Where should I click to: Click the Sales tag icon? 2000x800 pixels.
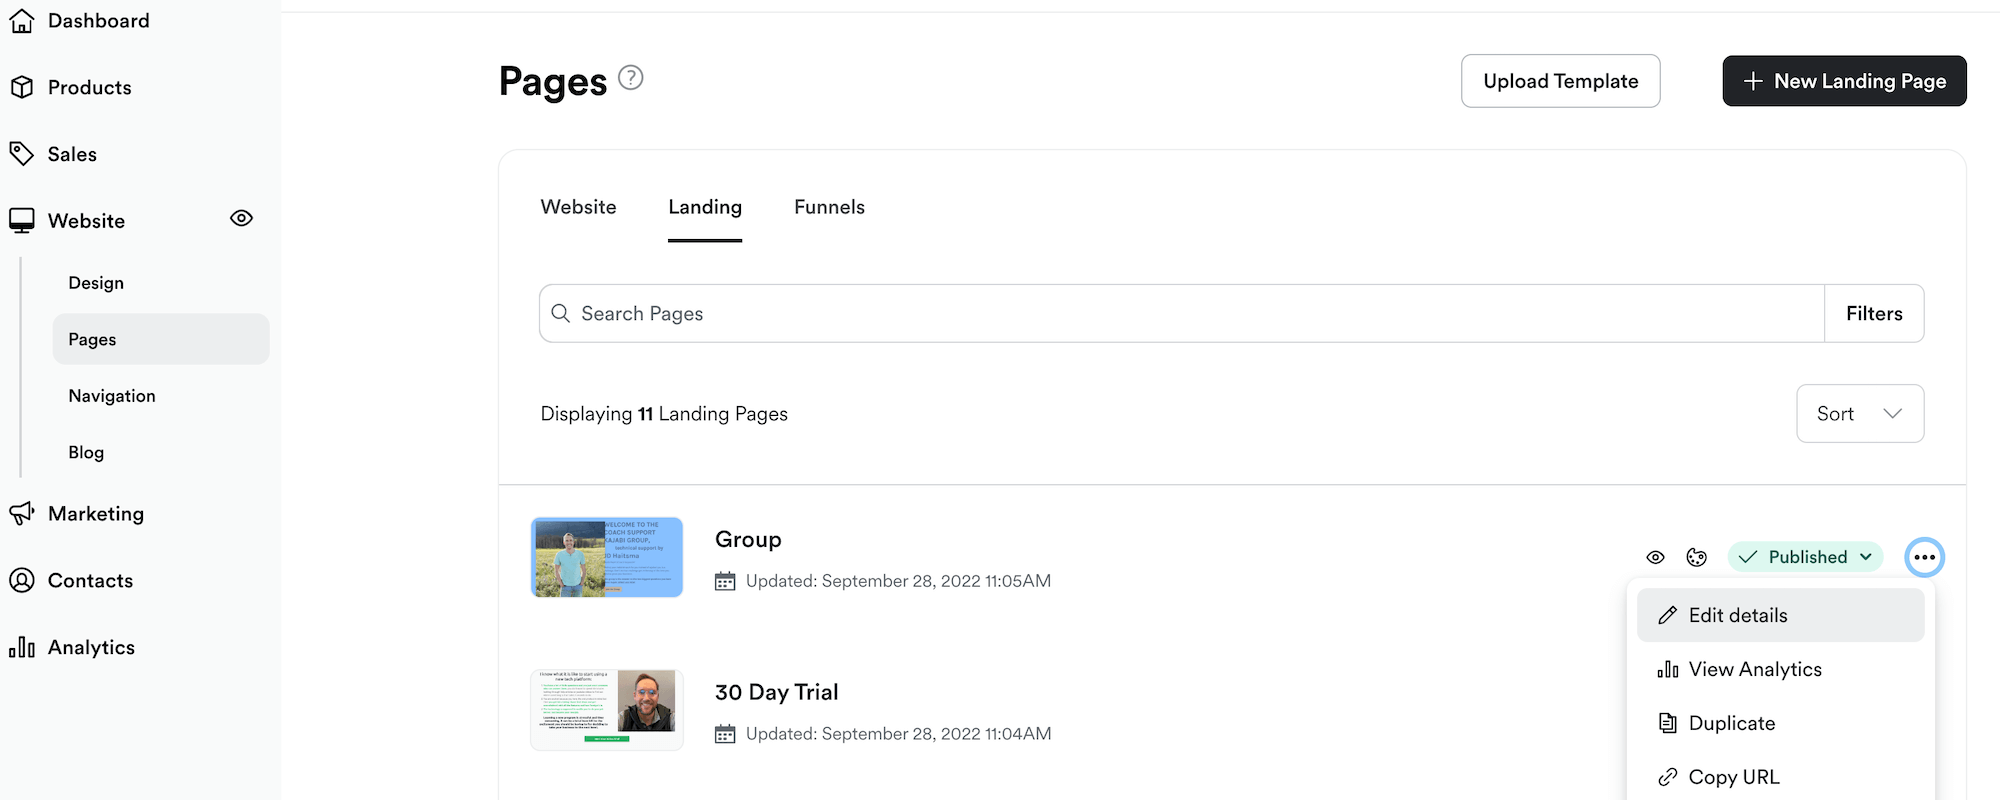point(22,154)
